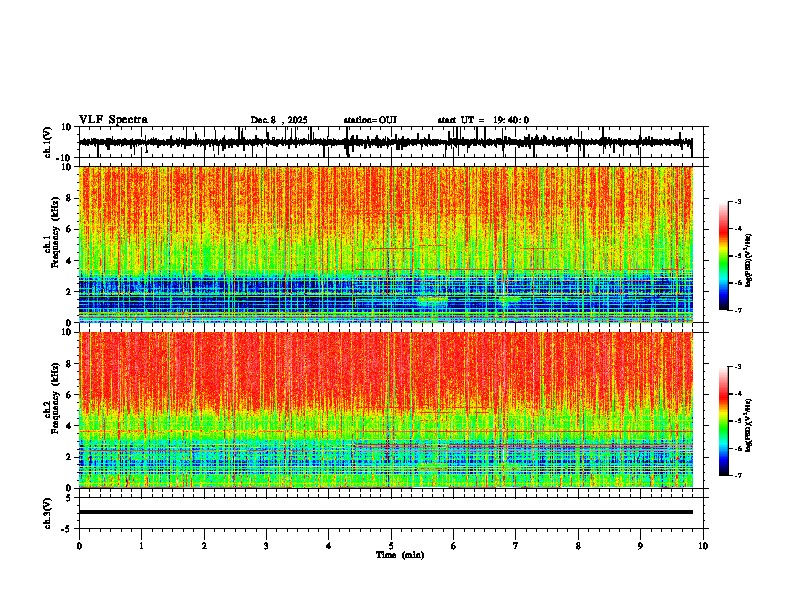Click the time-axis tick label "1"

141,546
